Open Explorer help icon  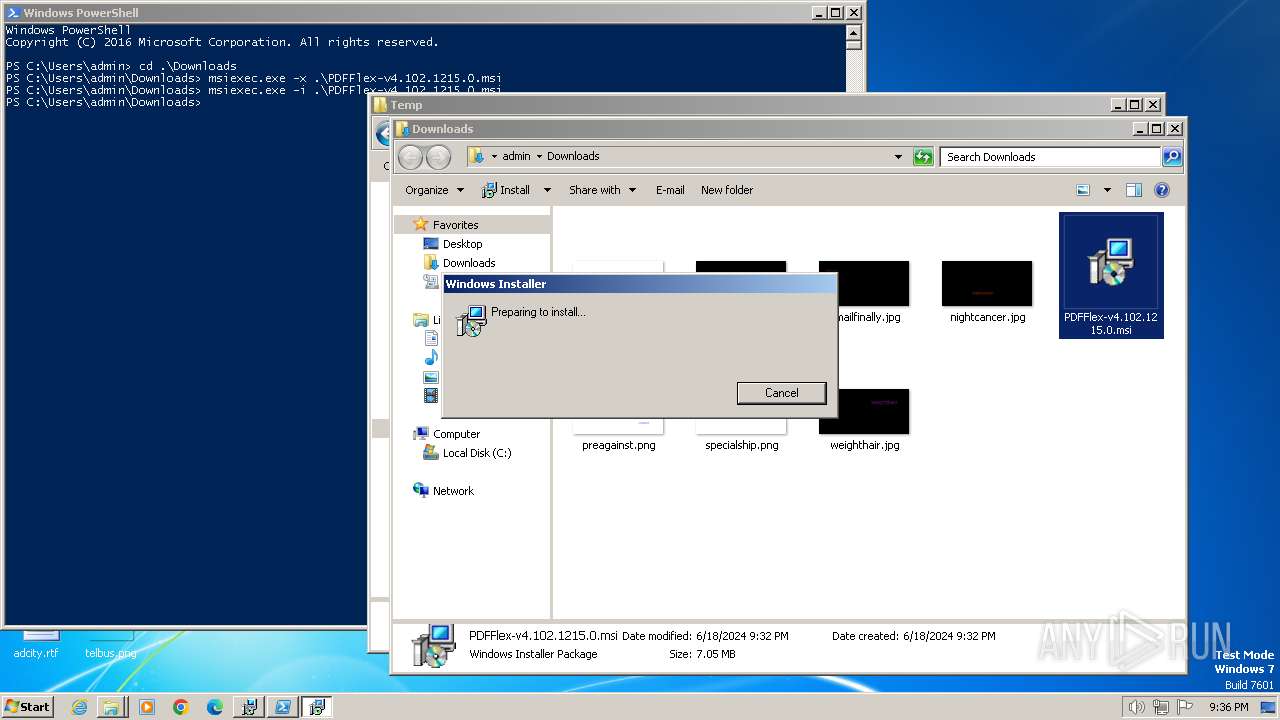1162,190
